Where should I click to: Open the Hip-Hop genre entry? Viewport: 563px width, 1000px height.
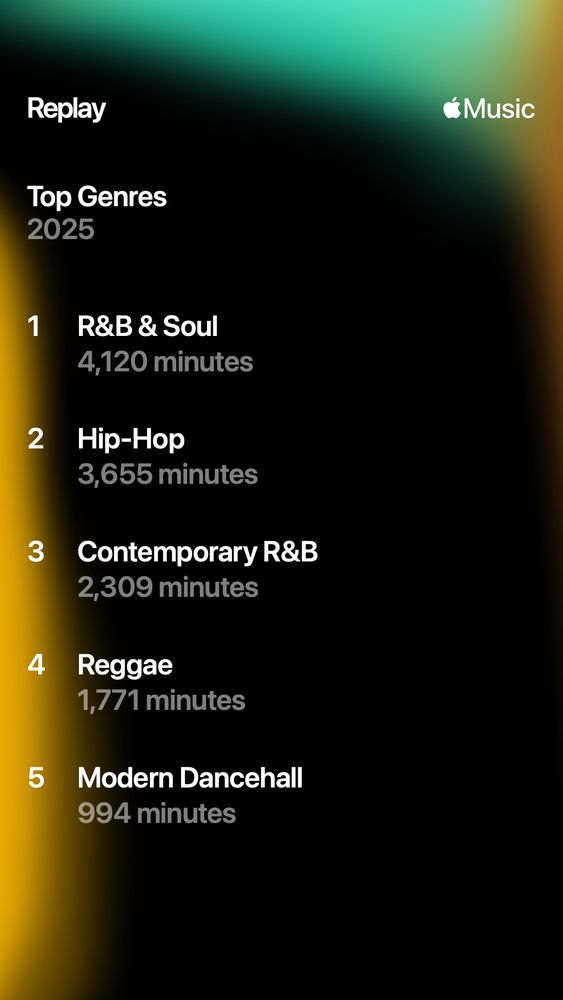click(131, 440)
